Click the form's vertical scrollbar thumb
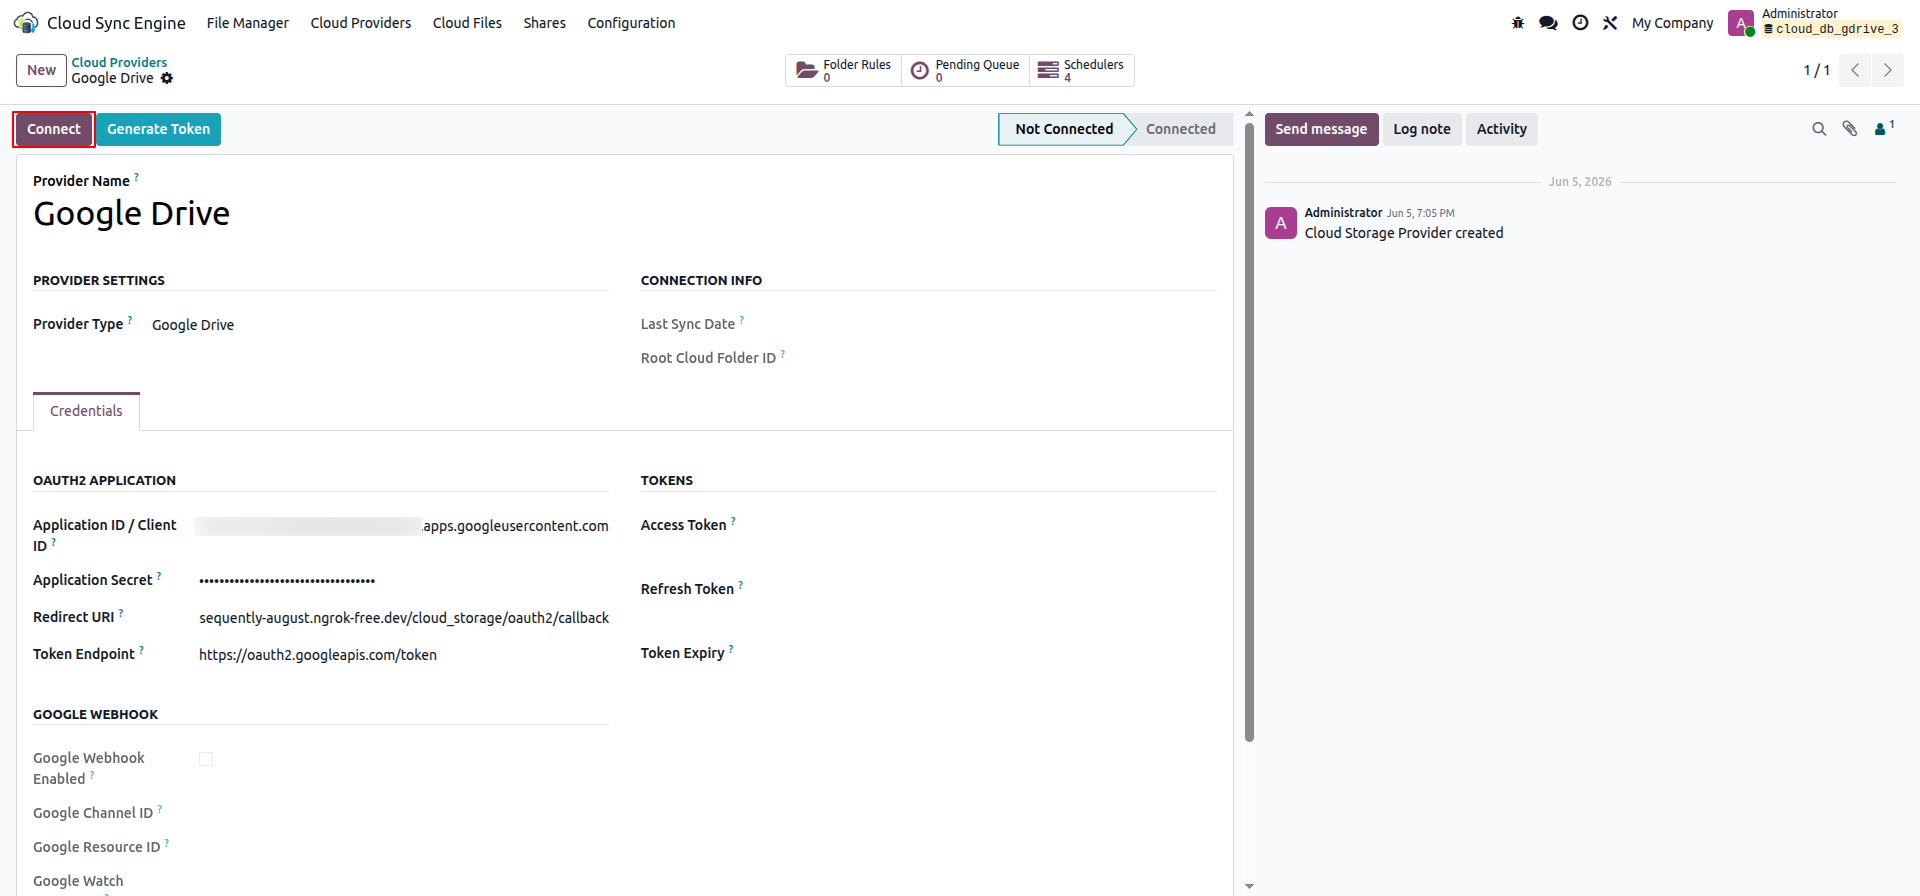 pos(1249,432)
